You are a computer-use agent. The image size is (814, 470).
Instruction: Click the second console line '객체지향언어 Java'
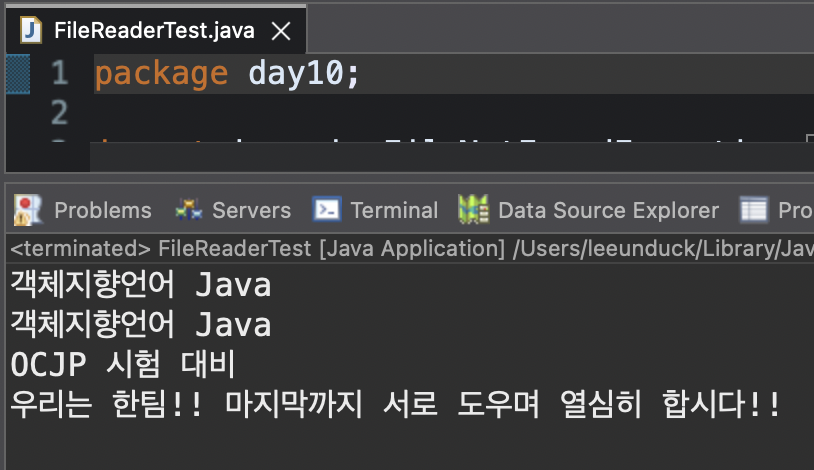tap(141, 324)
